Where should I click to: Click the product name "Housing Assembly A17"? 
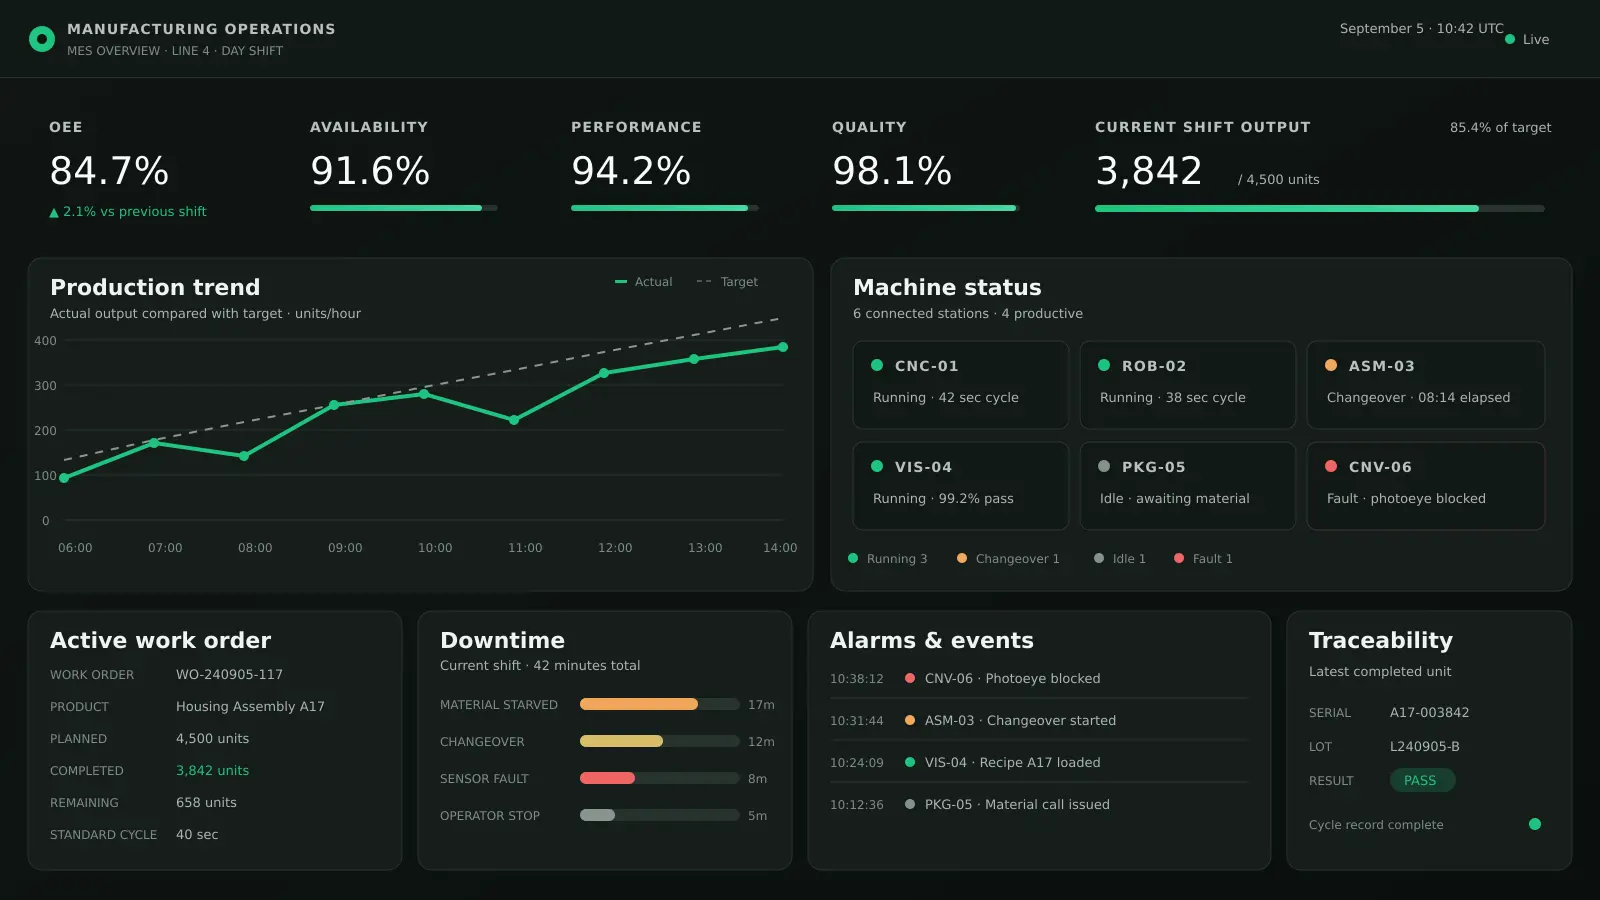[x=250, y=706]
